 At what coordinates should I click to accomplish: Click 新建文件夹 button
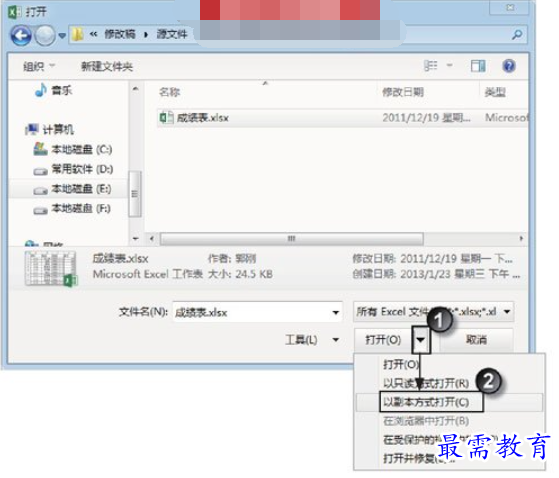(x=107, y=66)
